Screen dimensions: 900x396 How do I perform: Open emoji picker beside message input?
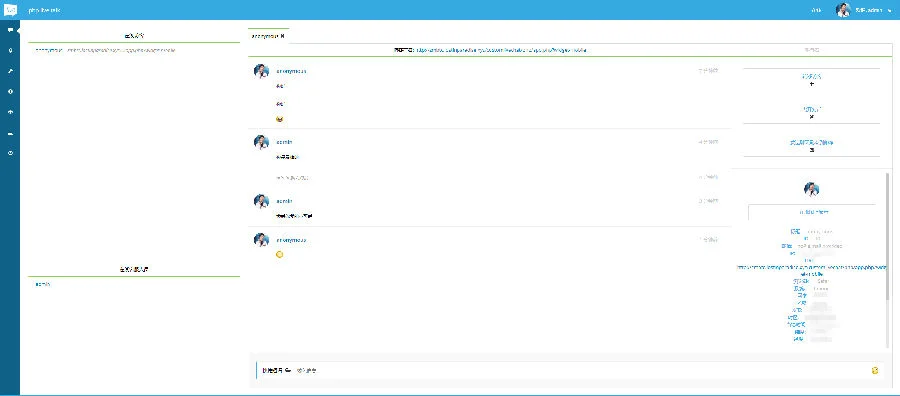tap(874, 371)
